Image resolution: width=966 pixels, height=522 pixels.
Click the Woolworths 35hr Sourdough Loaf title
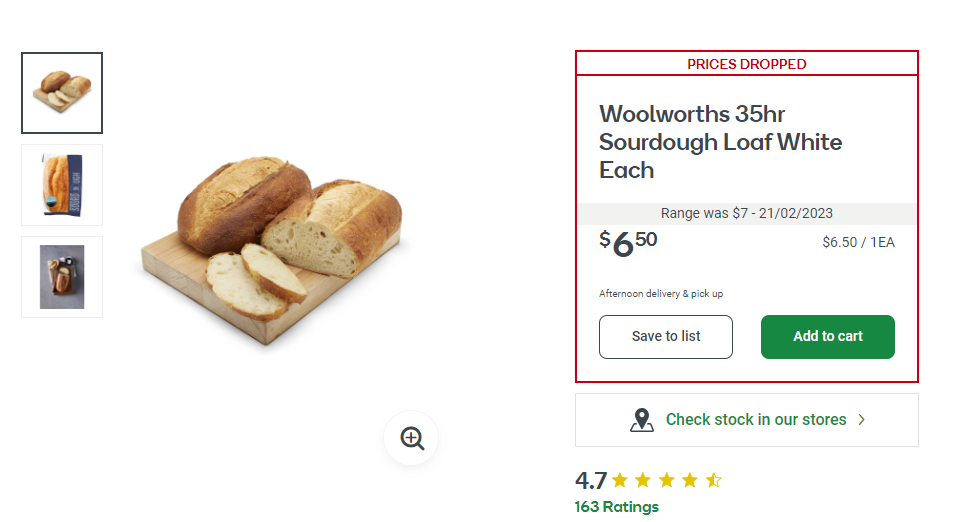point(720,142)
